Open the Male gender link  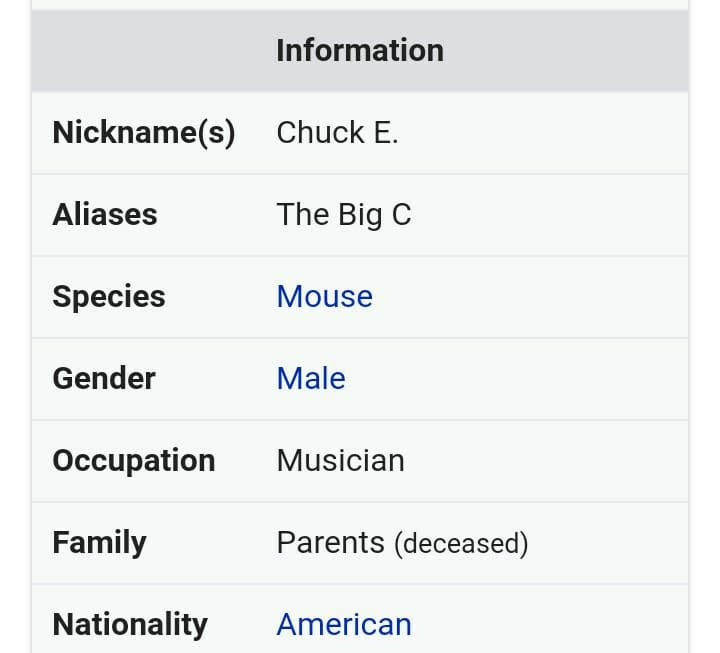click(x=311, y=378)
